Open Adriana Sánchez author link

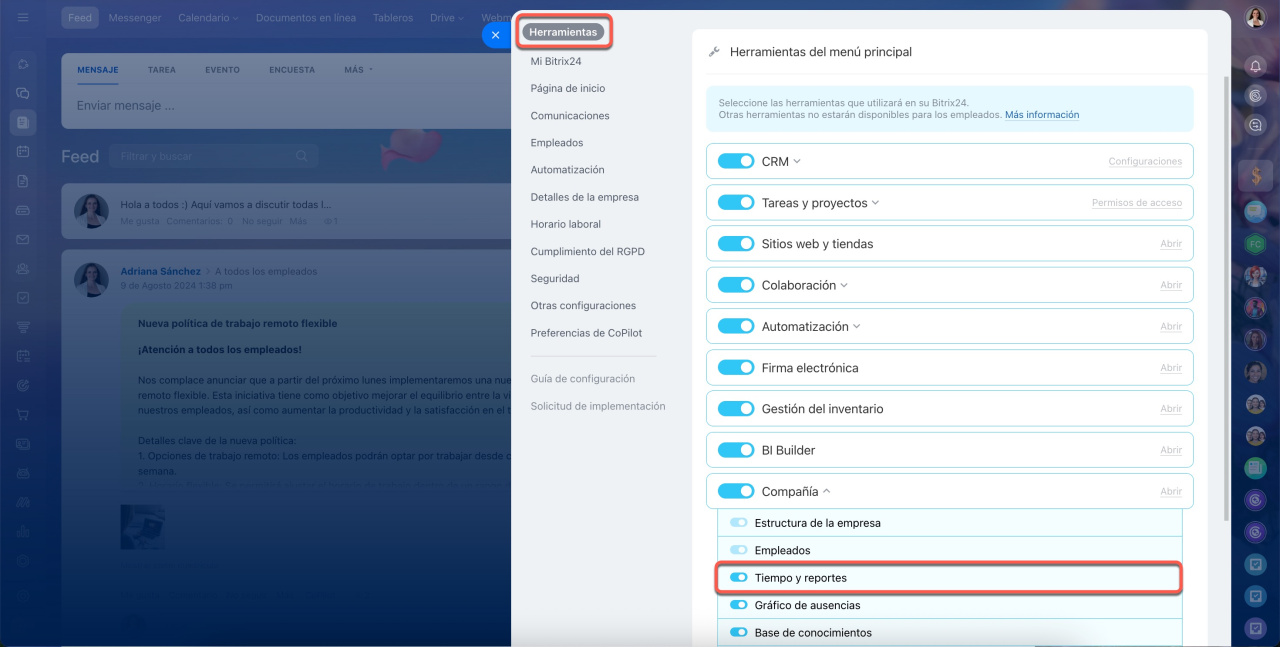pyautogui.click(x=161, y=271)
